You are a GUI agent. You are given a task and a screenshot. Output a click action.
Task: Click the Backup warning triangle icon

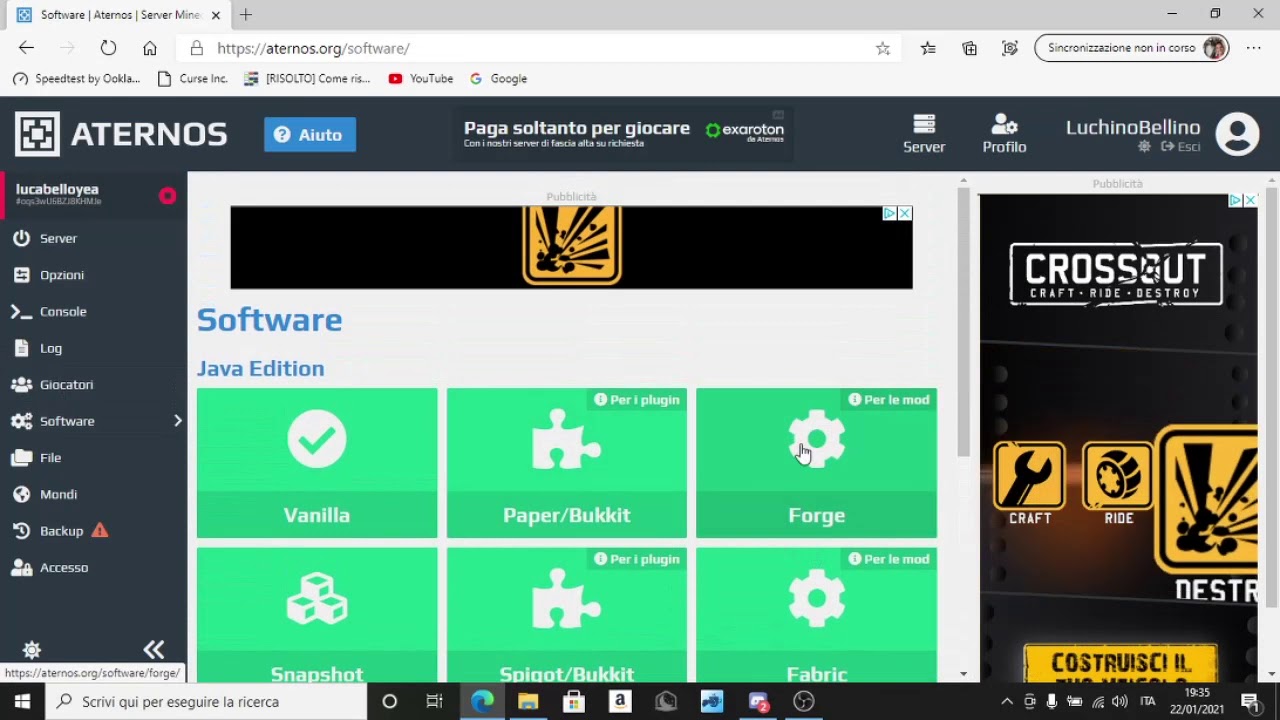(x=99, y=530)
